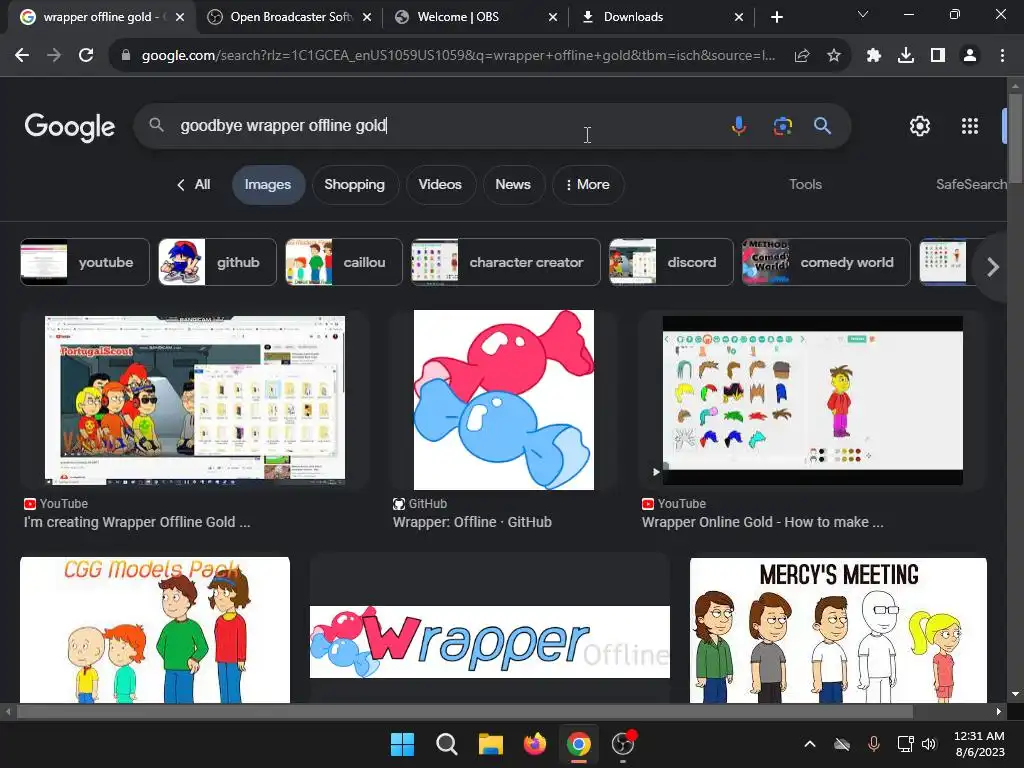
Task: Click the browser forward arrow
Action: [54, 56]
